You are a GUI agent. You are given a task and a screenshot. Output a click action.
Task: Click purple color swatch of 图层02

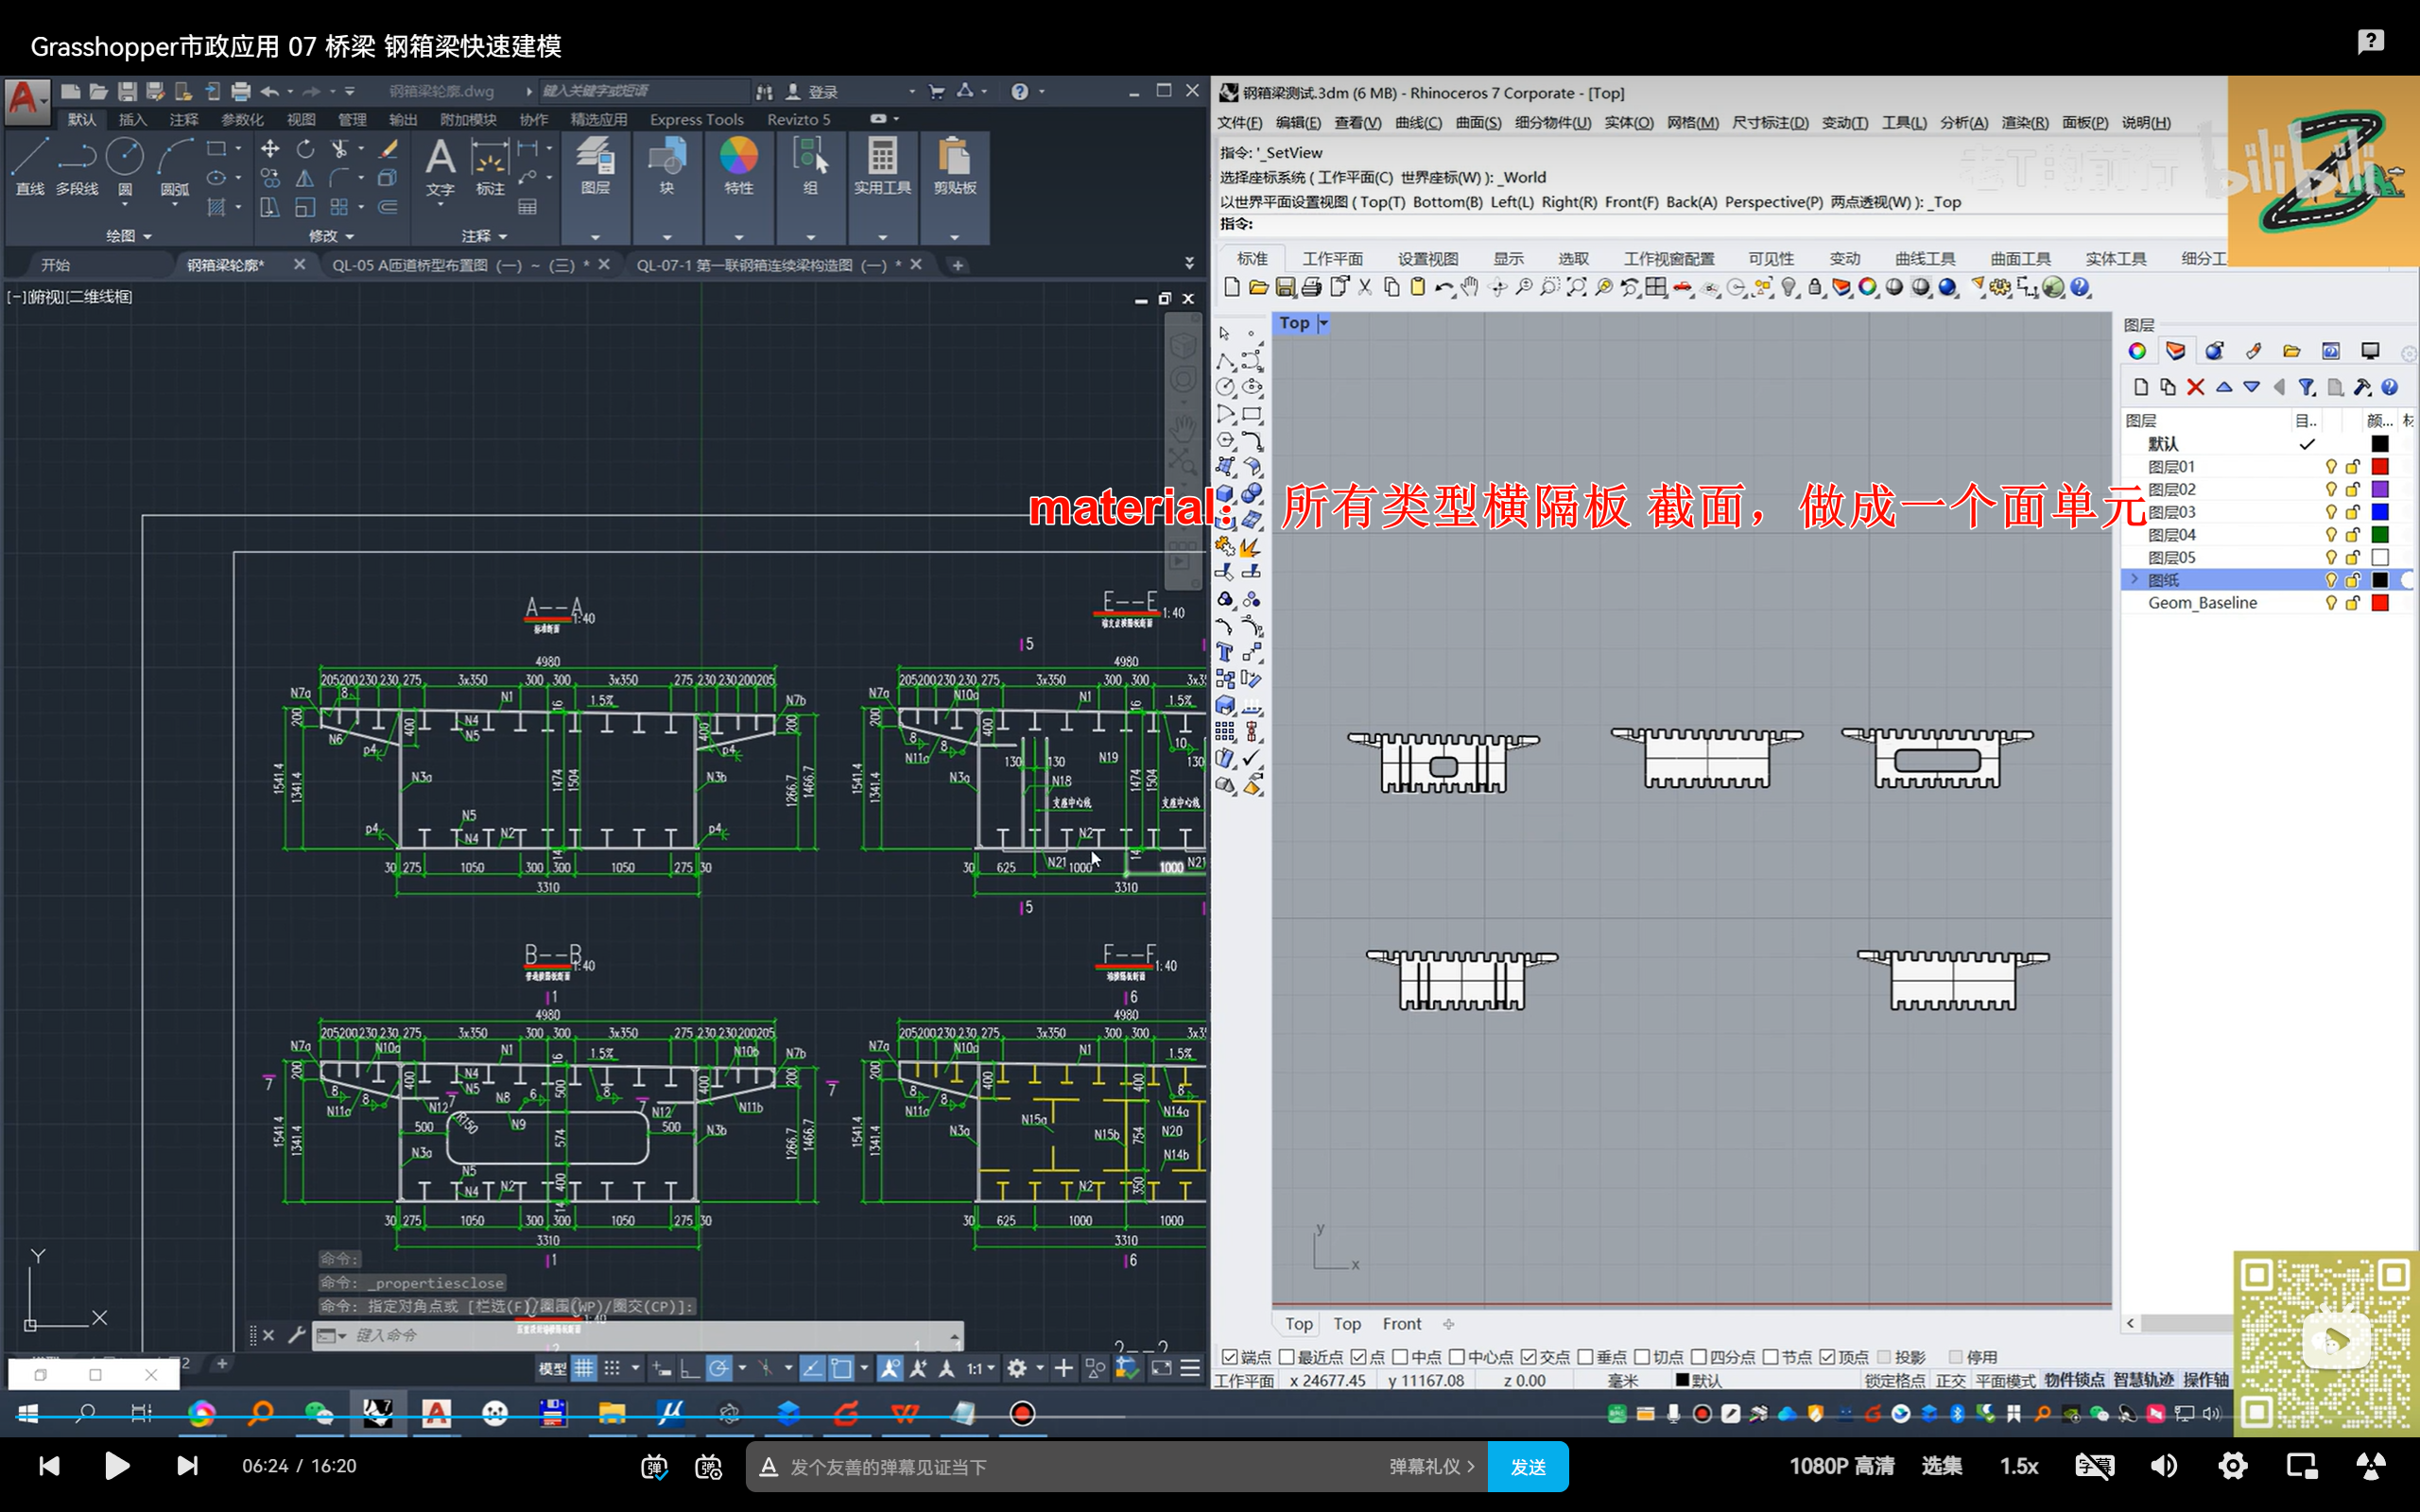click(2380, 490)
